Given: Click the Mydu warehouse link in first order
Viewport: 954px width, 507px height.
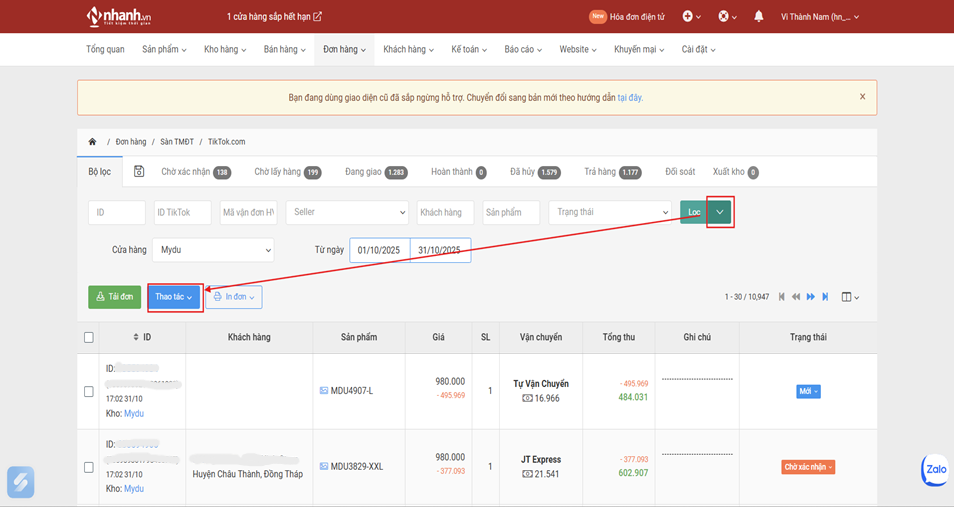Looking at the screenshot, I should [x=134, y=413].
